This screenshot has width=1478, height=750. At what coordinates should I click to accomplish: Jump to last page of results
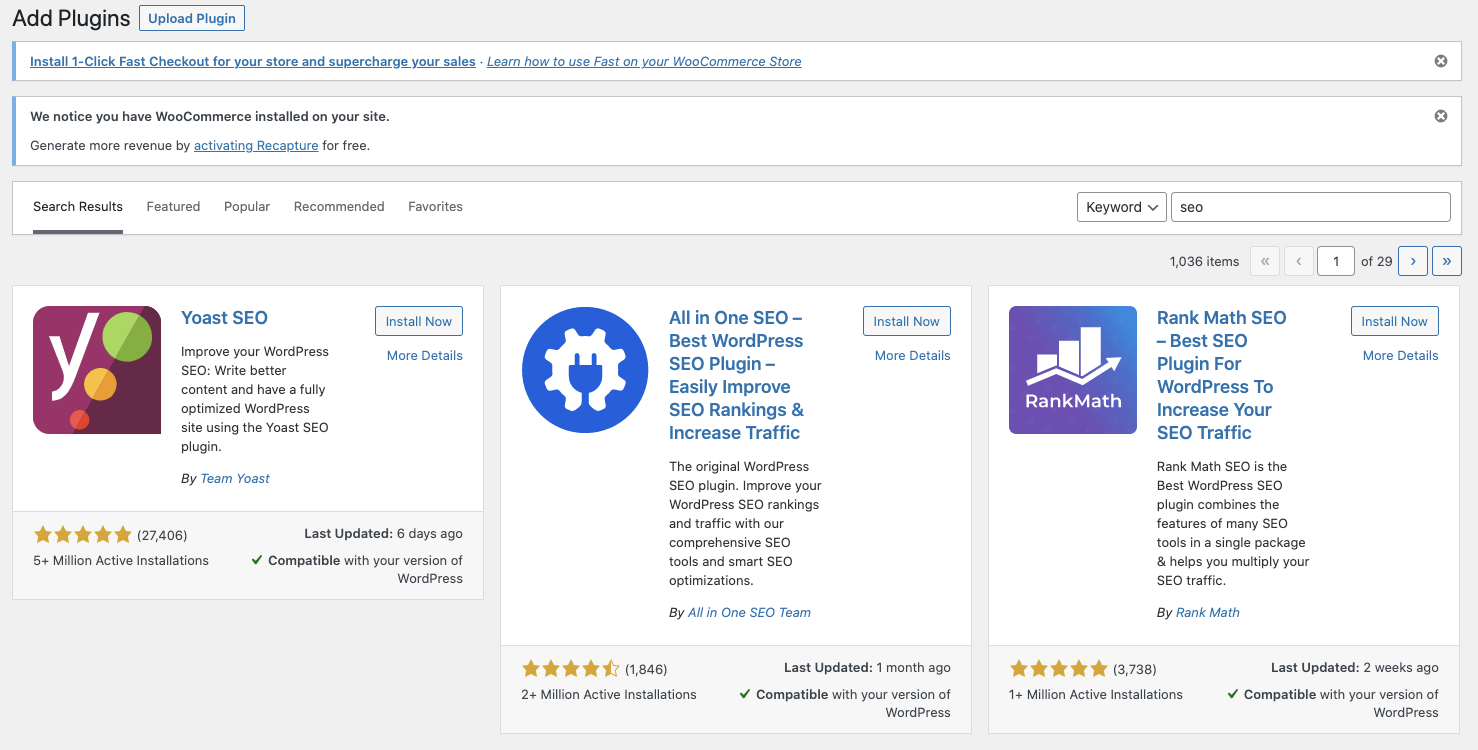click(x=1447, y=261)
